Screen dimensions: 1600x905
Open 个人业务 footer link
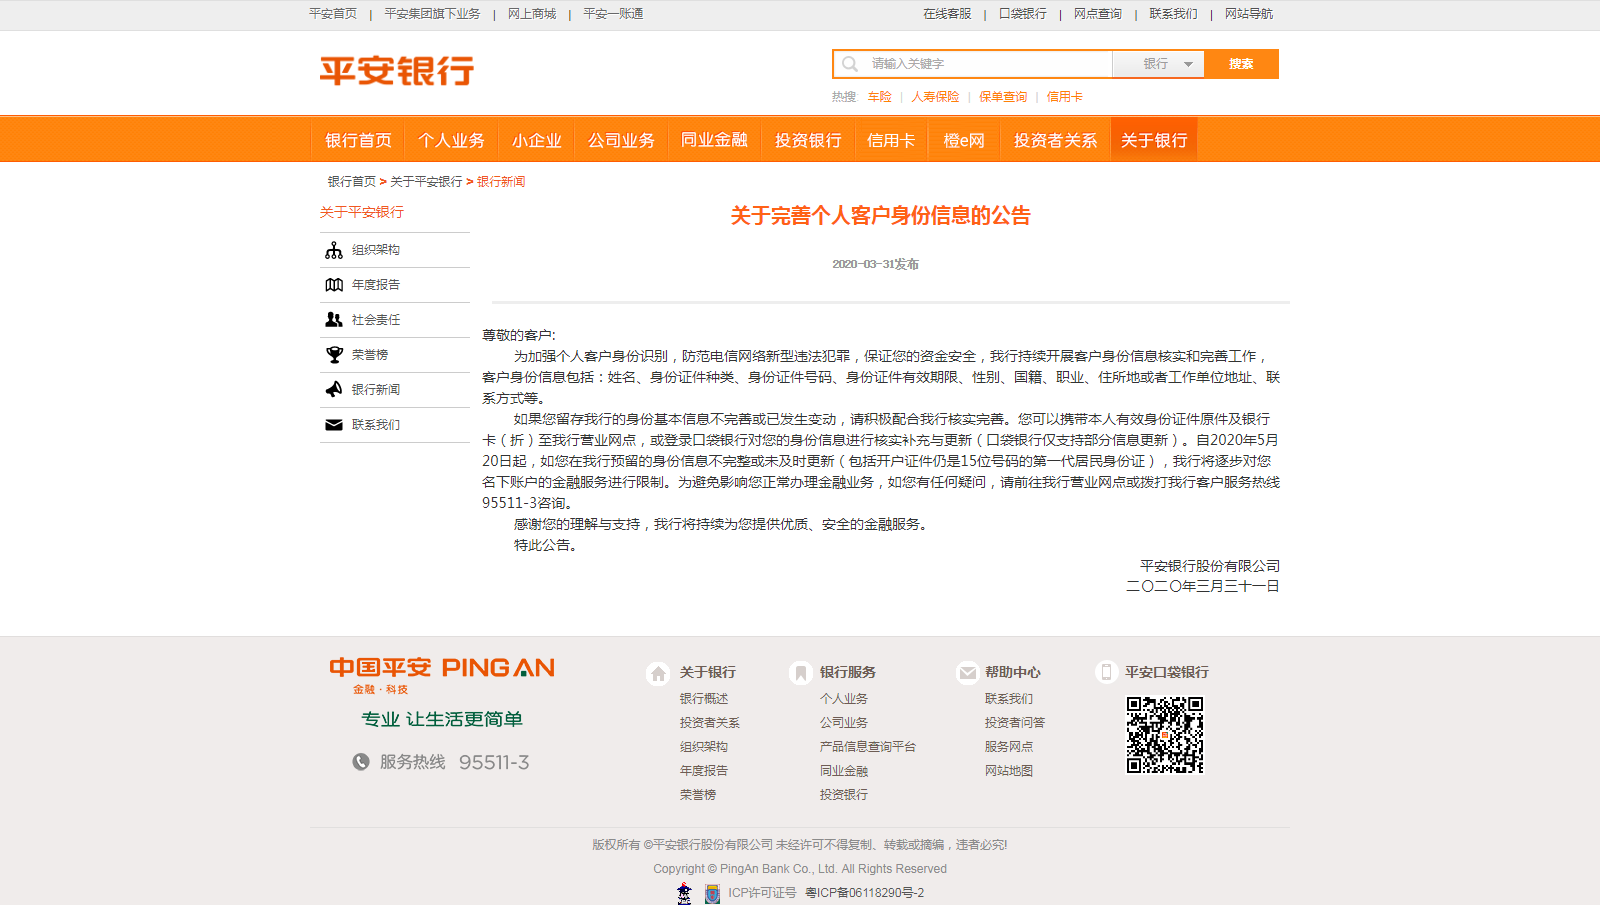click(844, 699)
